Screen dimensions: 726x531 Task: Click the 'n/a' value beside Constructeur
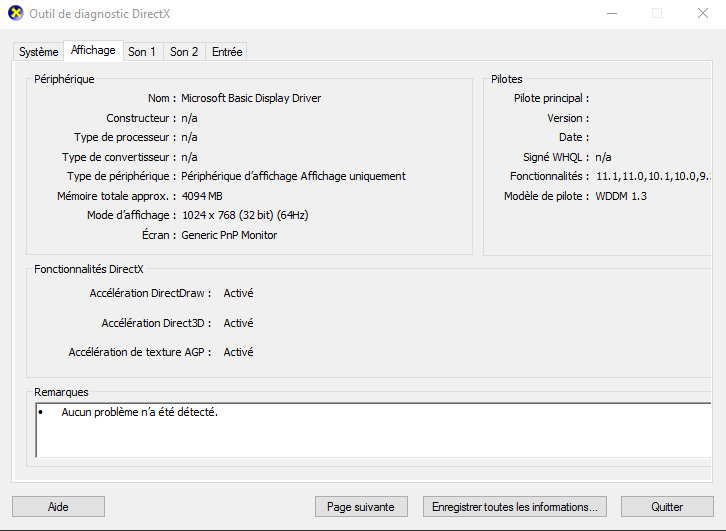coord(189,118)
